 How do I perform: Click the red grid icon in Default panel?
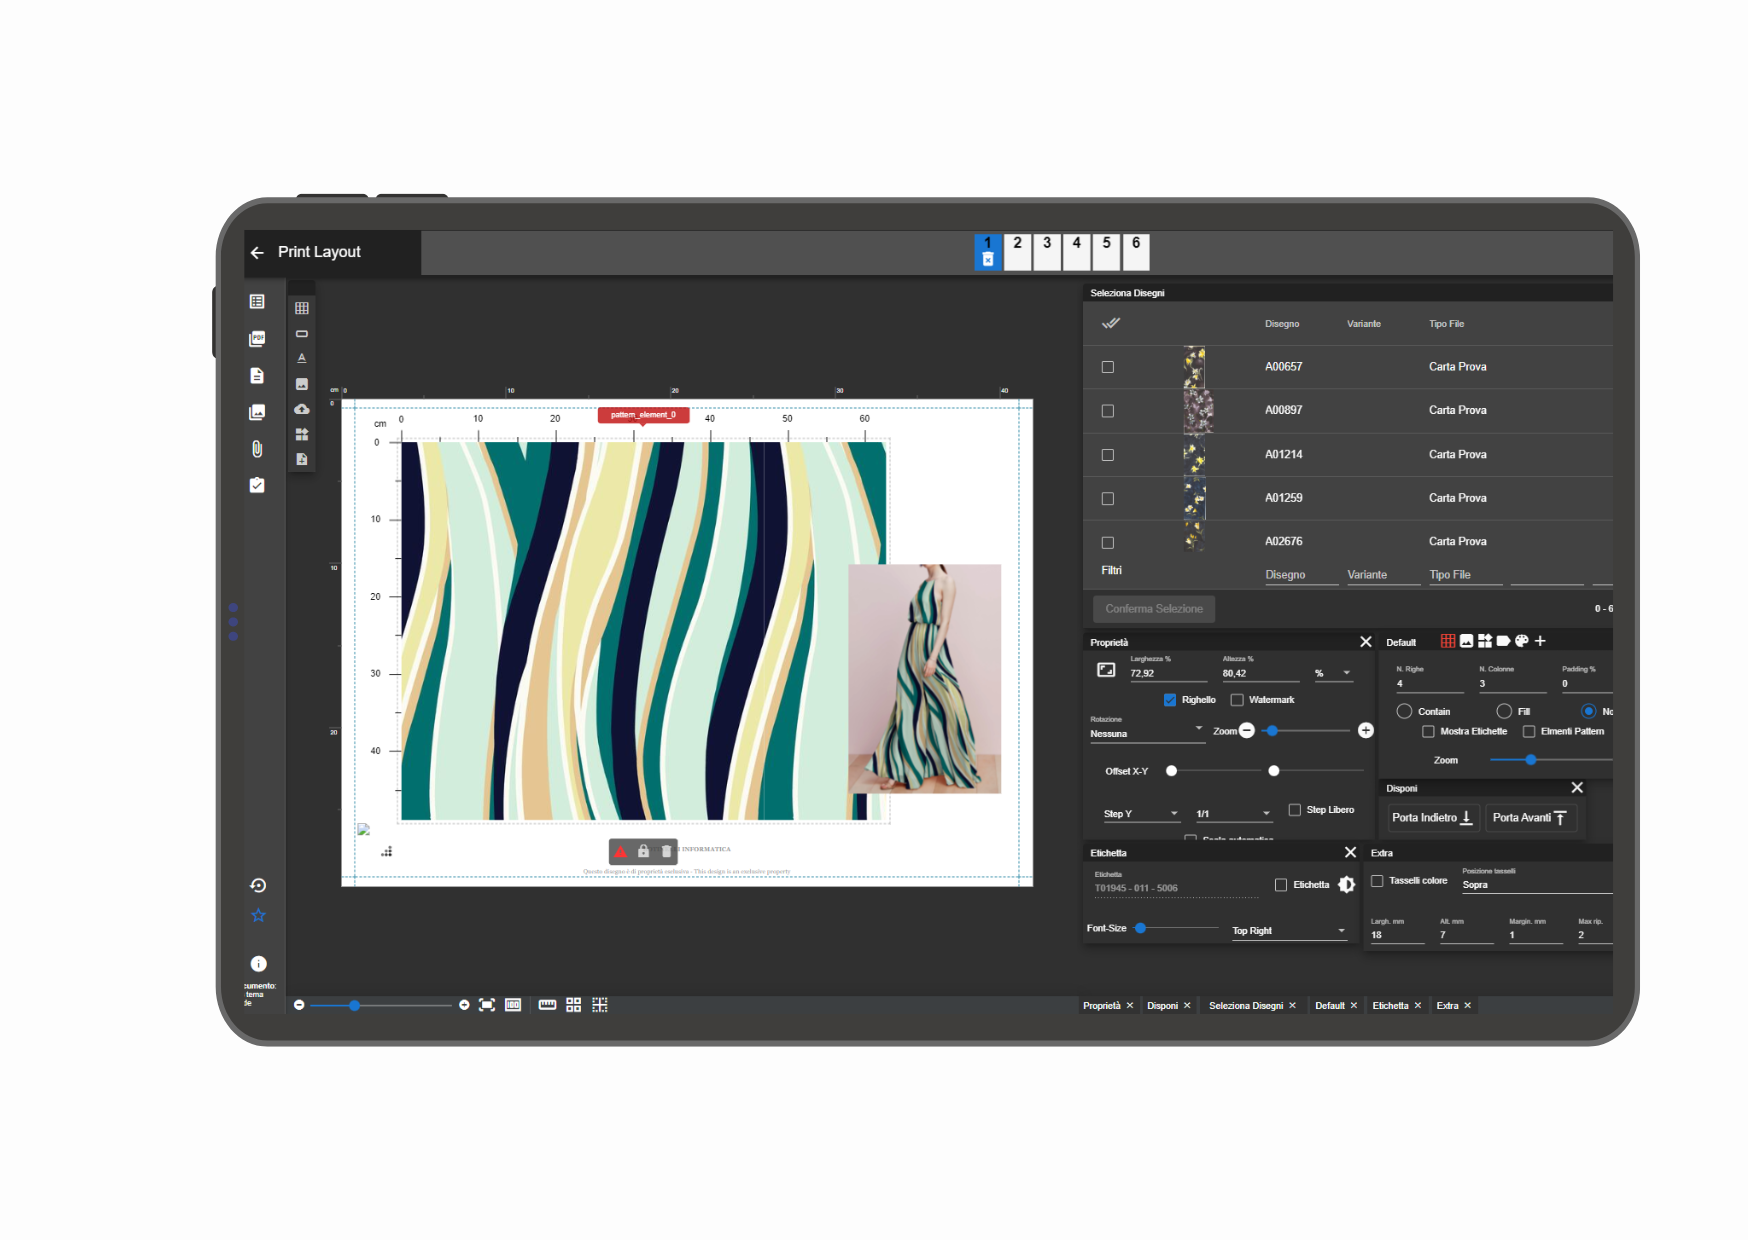(1448, 641)
